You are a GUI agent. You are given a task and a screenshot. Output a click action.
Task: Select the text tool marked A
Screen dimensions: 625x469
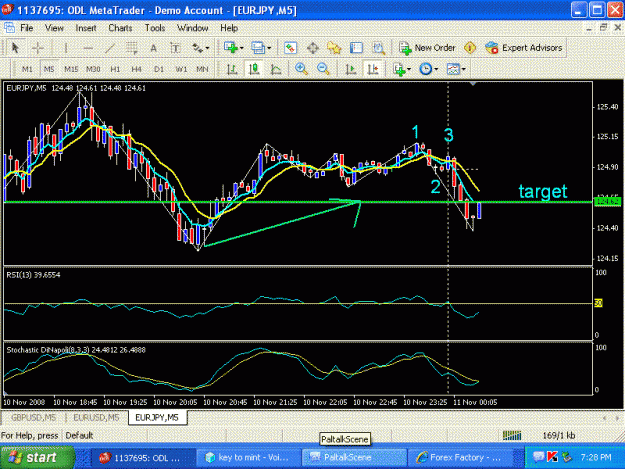click(153, 48)
